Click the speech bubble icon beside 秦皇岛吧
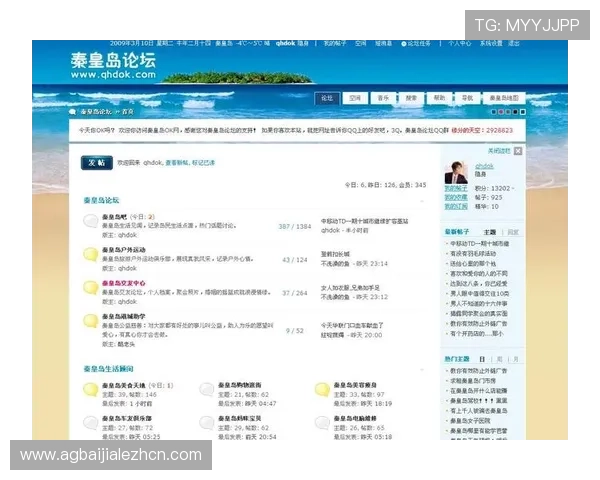 91,221
